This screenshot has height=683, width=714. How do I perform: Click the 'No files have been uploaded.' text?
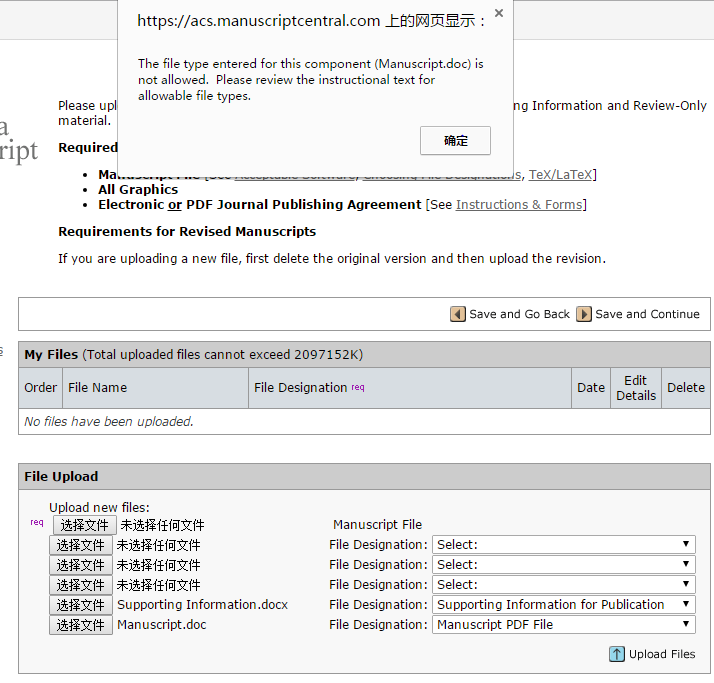109,422
